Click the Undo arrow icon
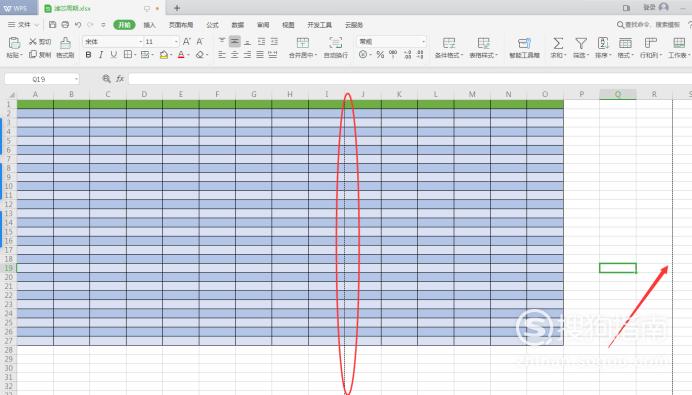Viewport: 692px width, 395px height. [78, 25]
